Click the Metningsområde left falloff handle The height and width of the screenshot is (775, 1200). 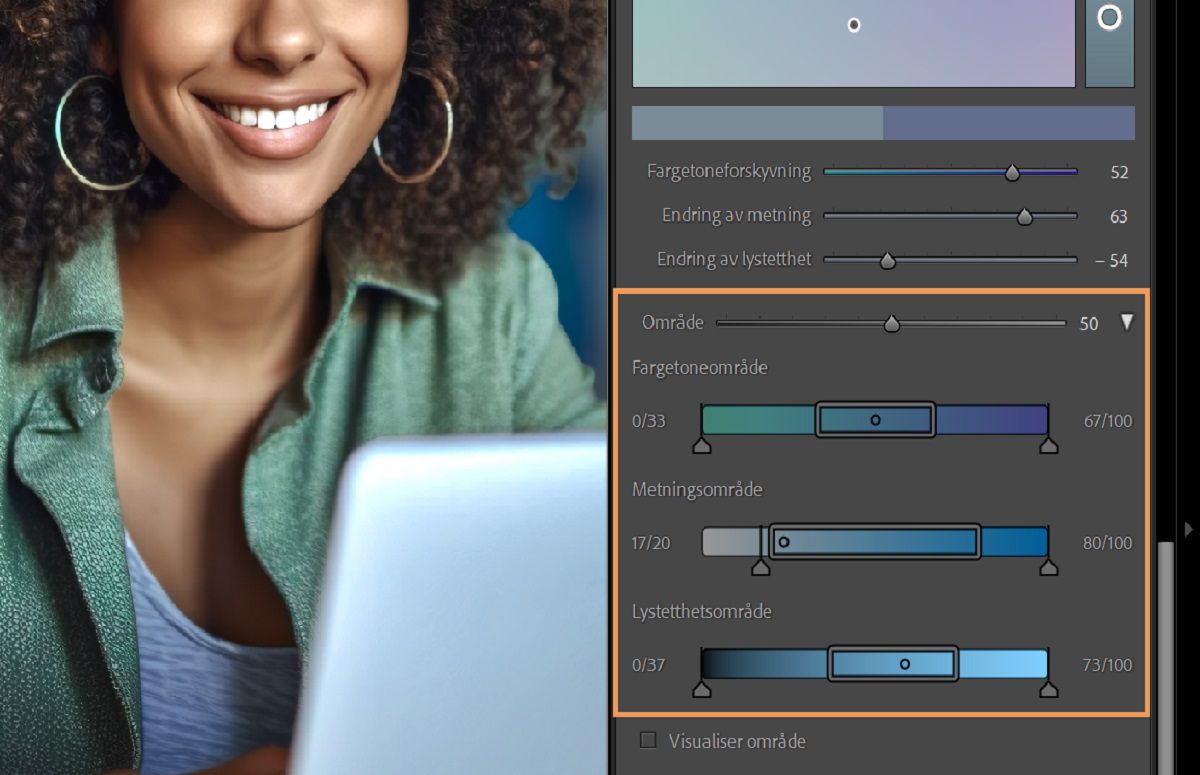[760, 567]
